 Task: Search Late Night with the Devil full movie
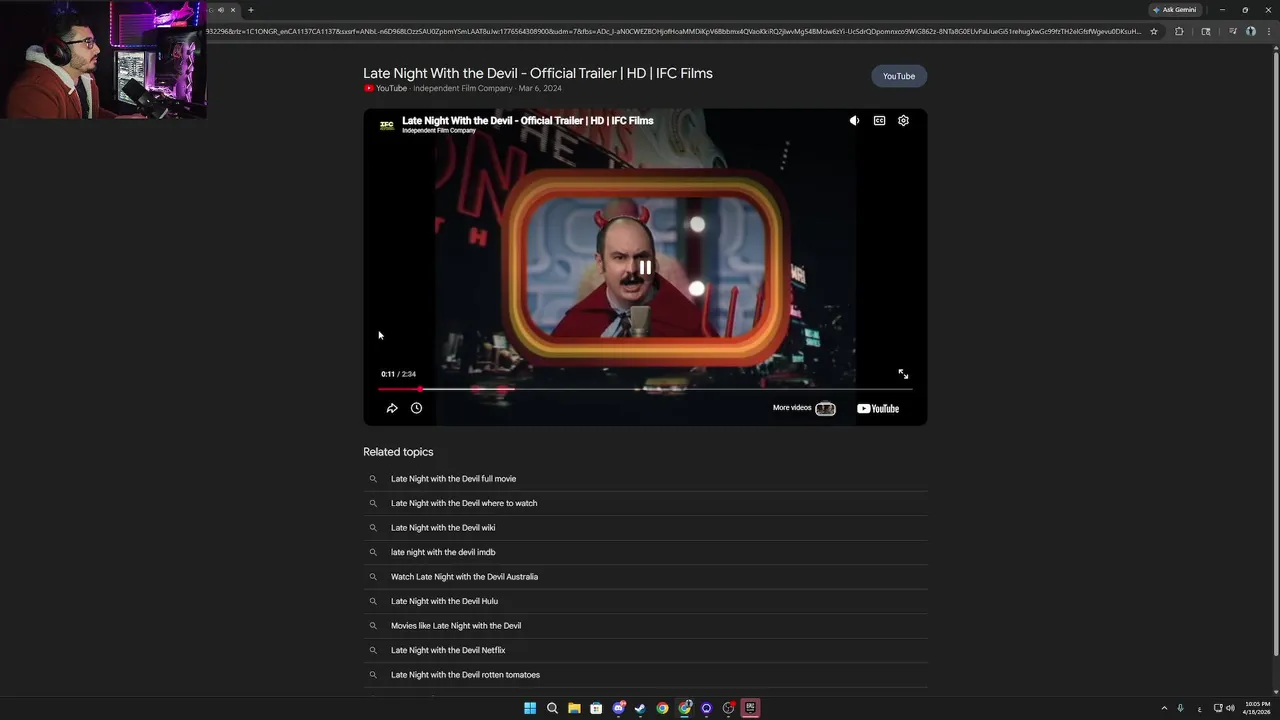(645, 479)
